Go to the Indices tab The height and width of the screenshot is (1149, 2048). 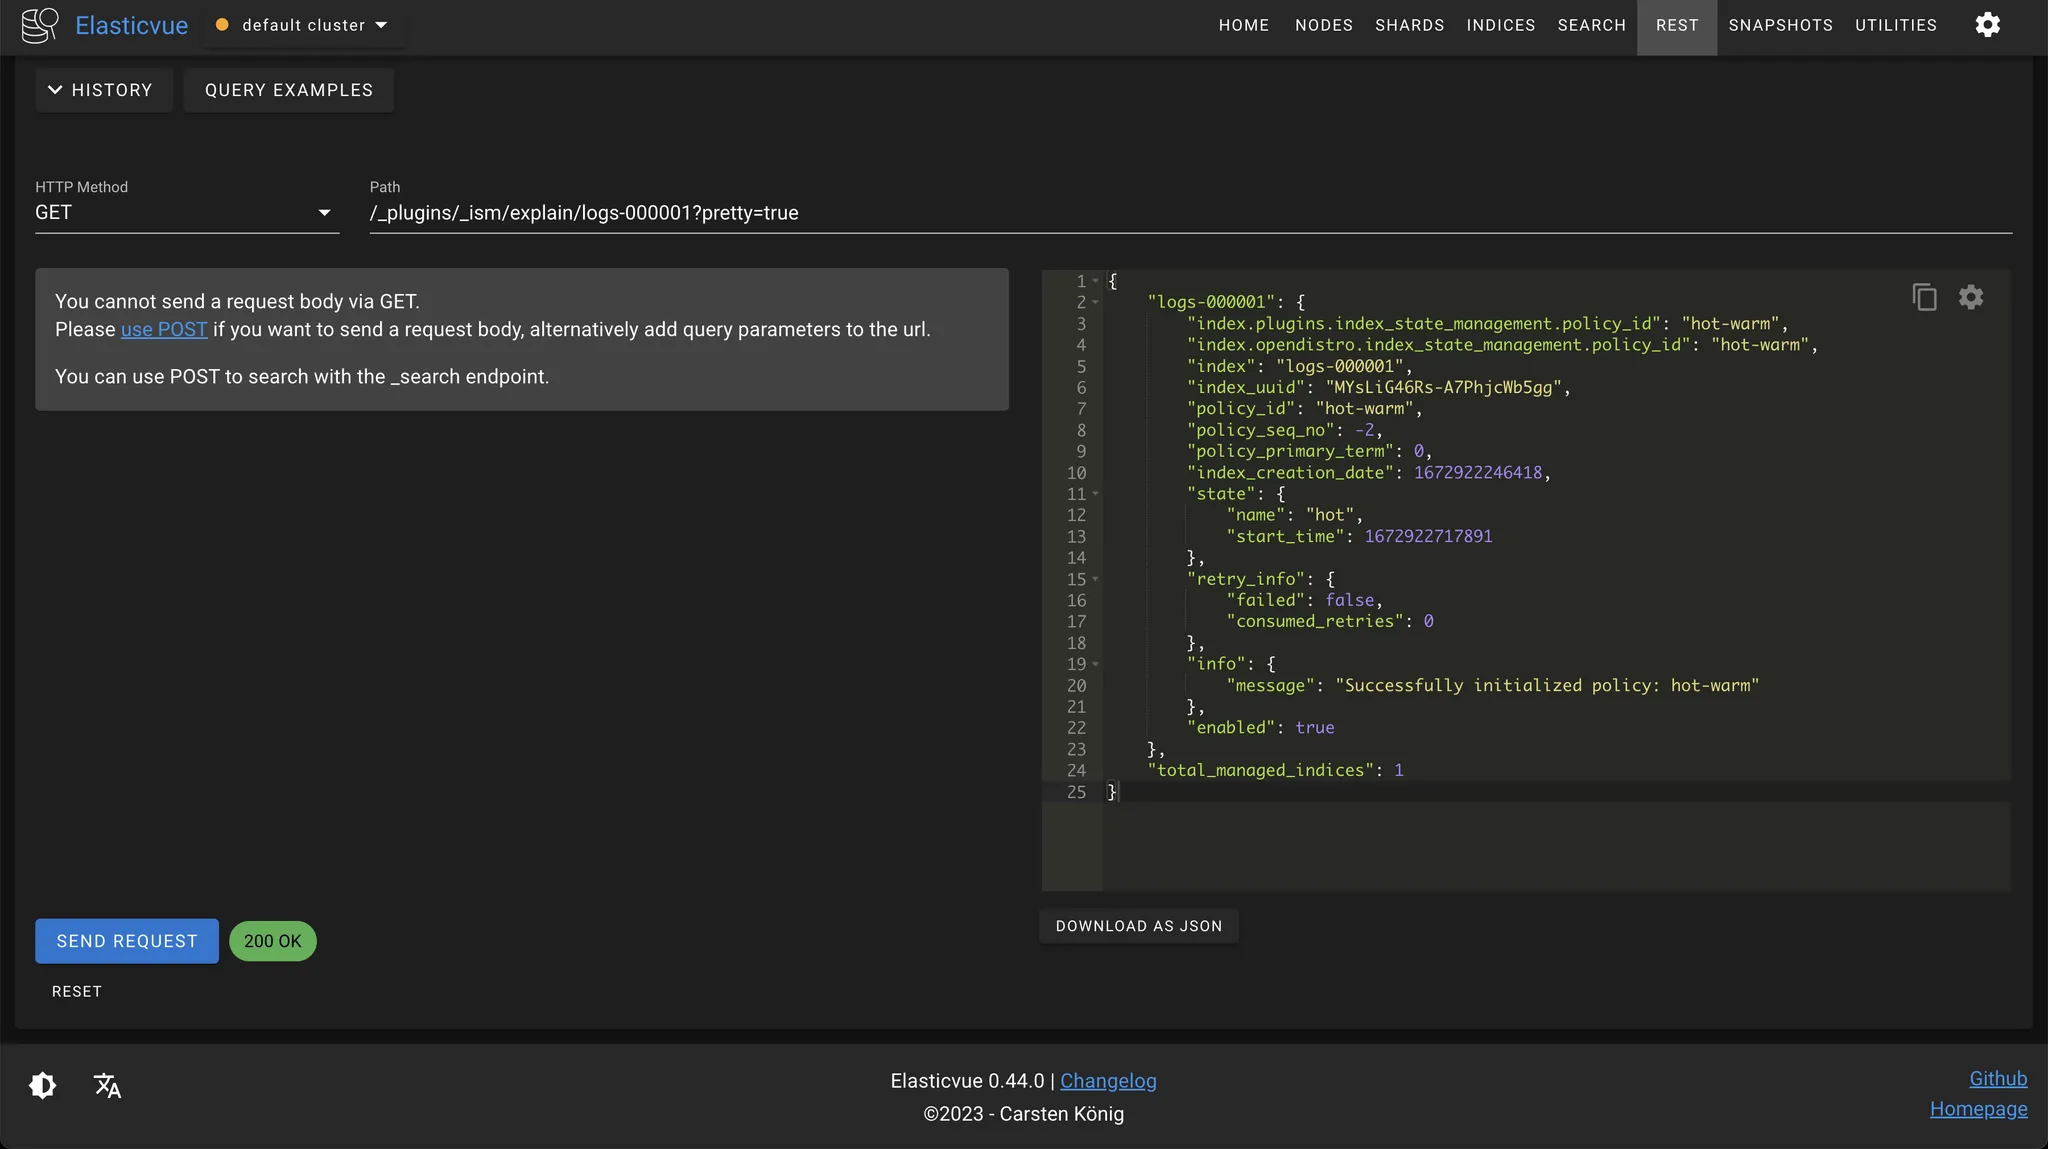1500,25
